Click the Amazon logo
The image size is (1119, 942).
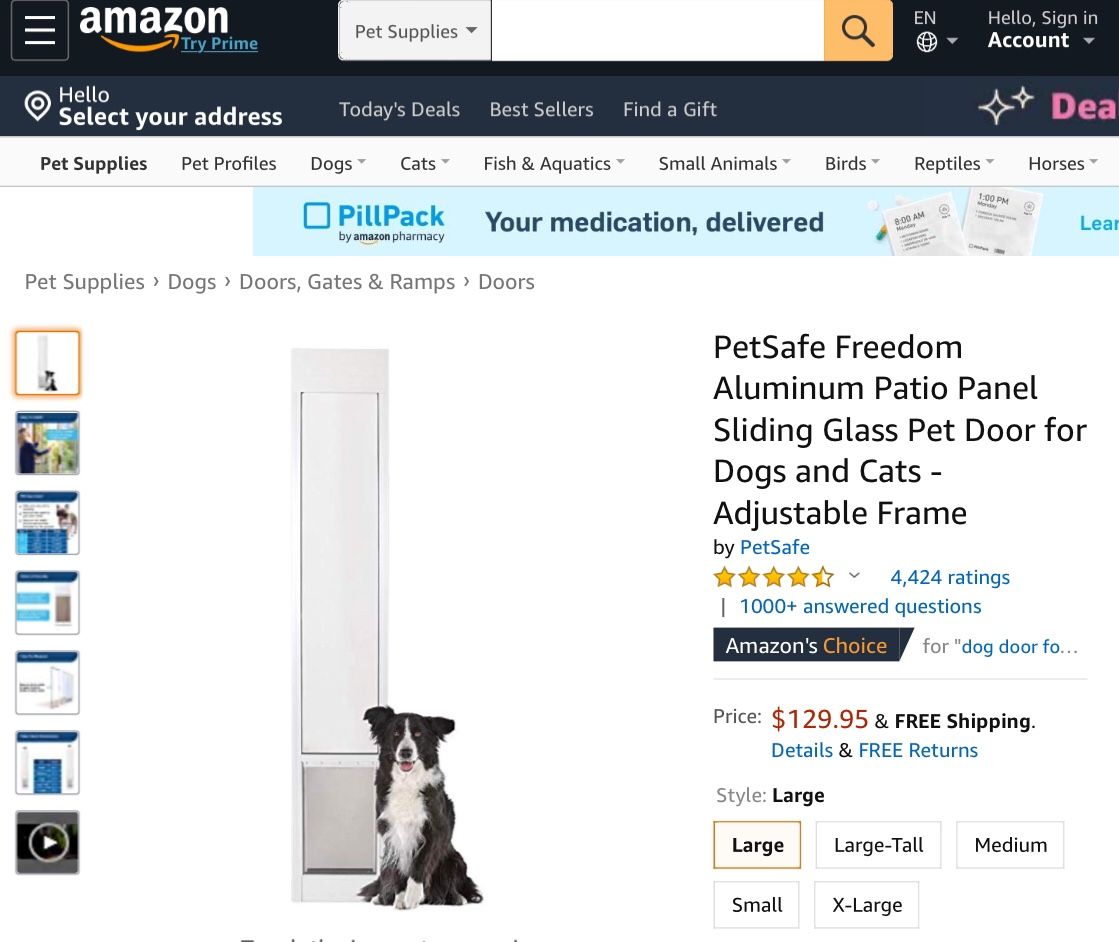point(153,24)
